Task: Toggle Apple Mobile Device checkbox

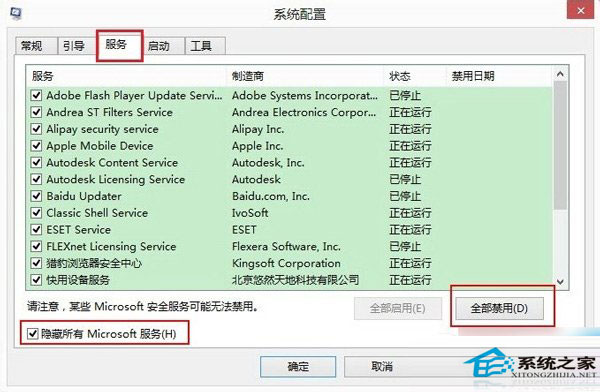Action: point(36,146)
